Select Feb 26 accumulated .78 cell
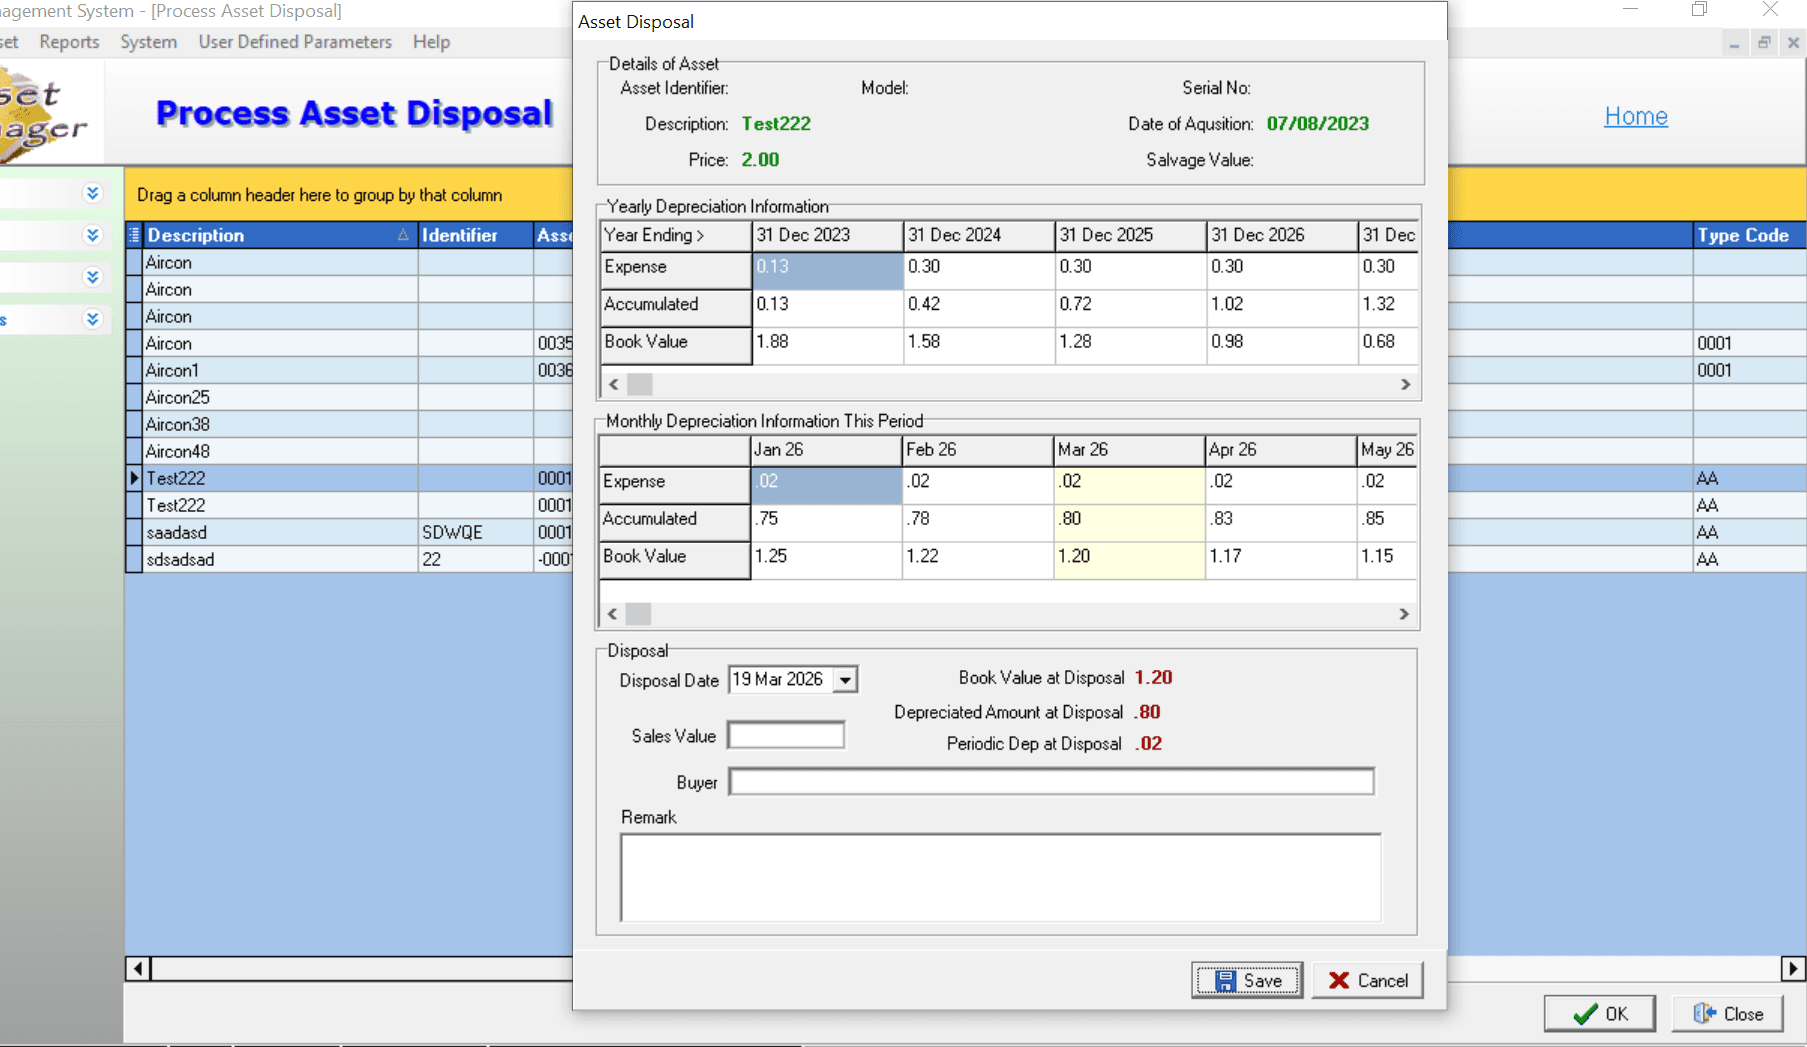The image size is (1807, 1047). (x=977, y=522)
